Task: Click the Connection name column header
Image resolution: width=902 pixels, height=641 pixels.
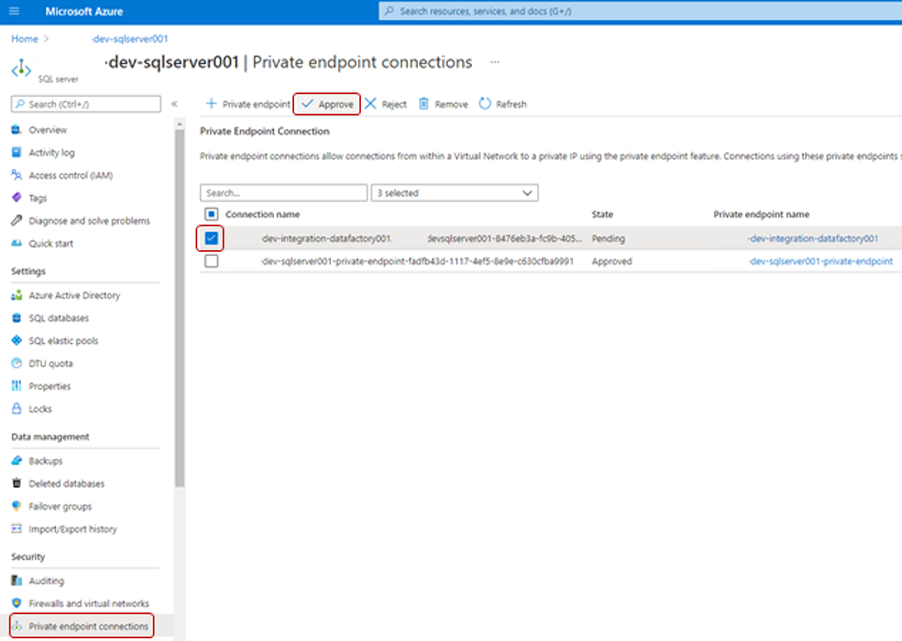Action: click(x=262, y=214)
